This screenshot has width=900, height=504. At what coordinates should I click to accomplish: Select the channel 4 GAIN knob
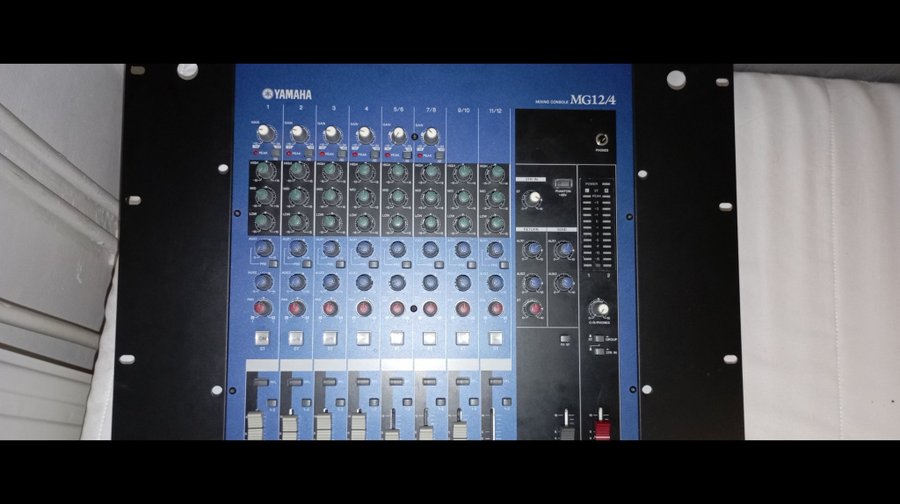click(365, 134)
